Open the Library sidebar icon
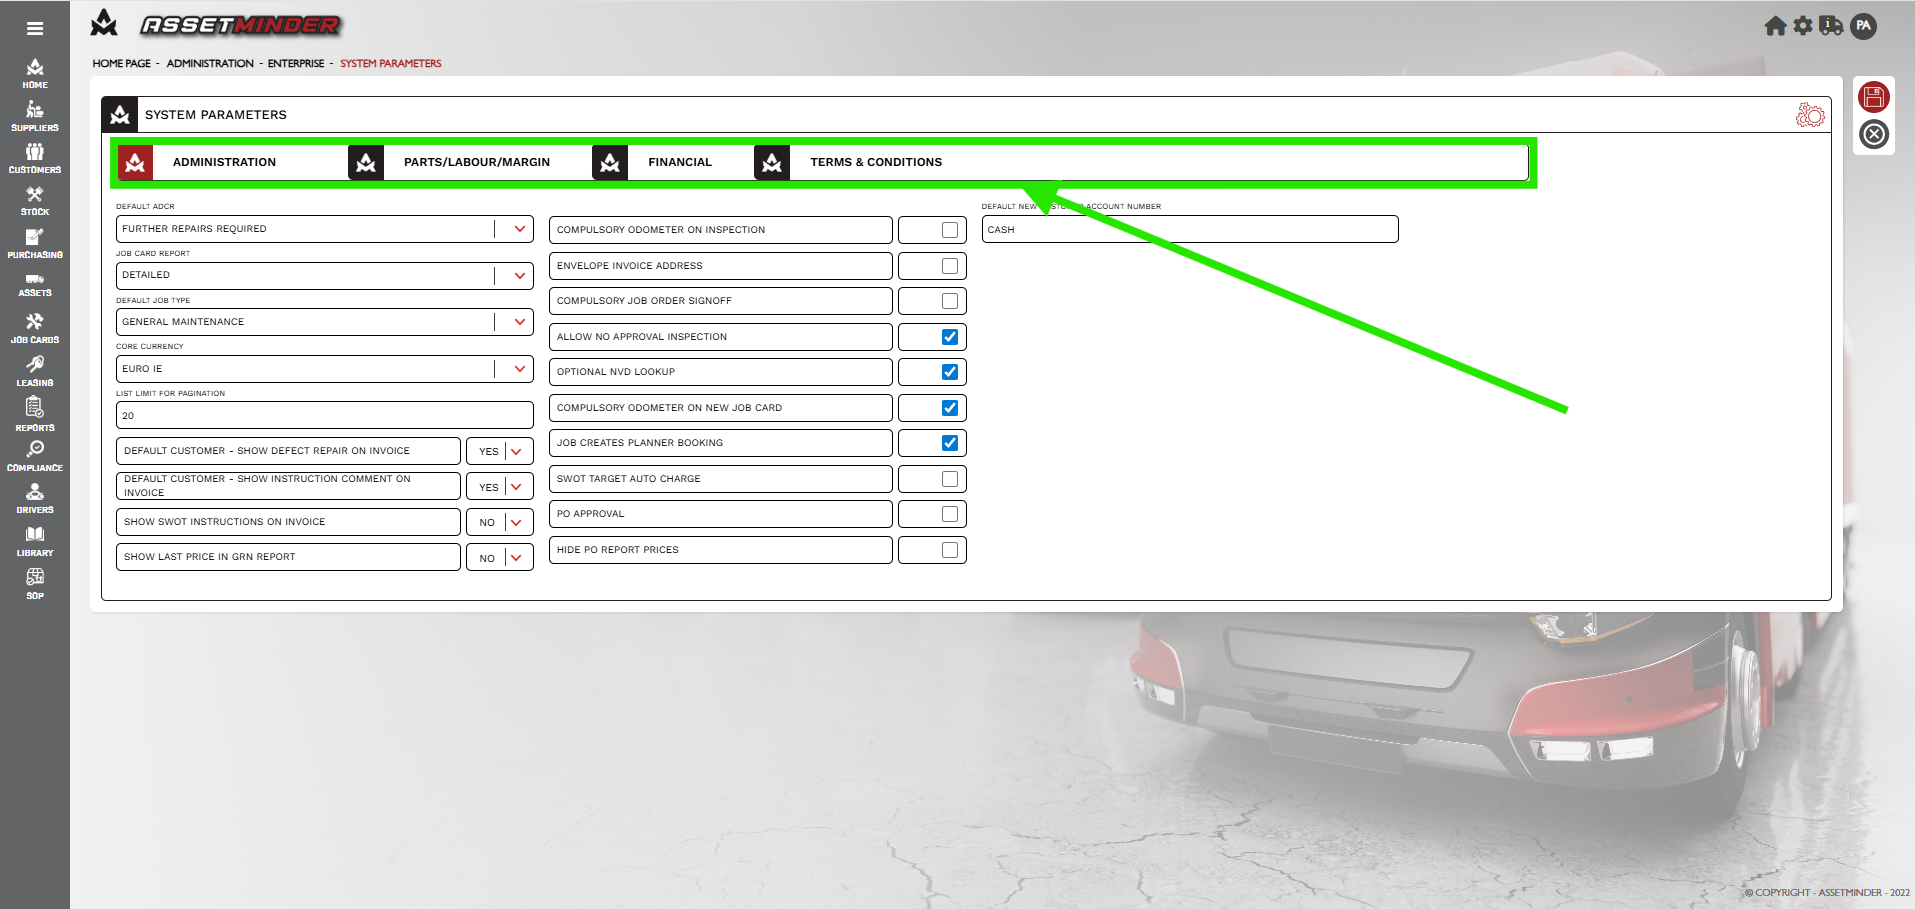Viewport: 1915px width, 909px height. pyautogui.click(x=35, y=540)
